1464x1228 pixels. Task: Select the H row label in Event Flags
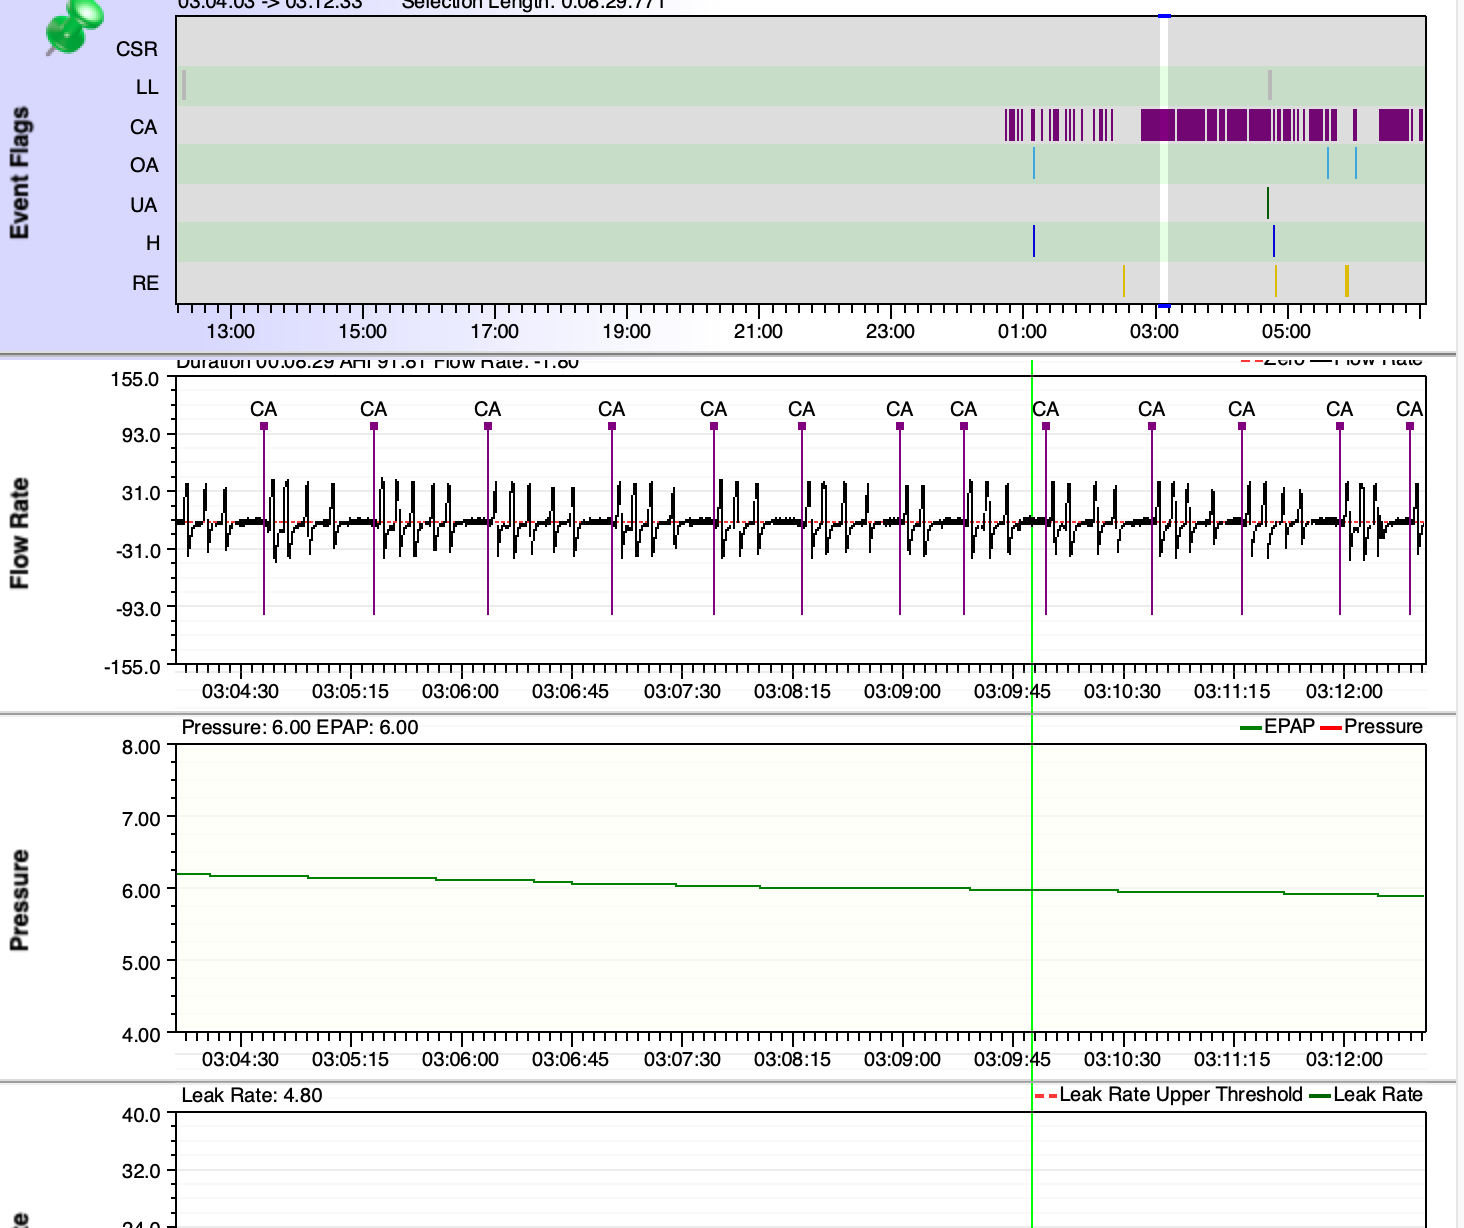pyautogui.click(x=153, y=243)
